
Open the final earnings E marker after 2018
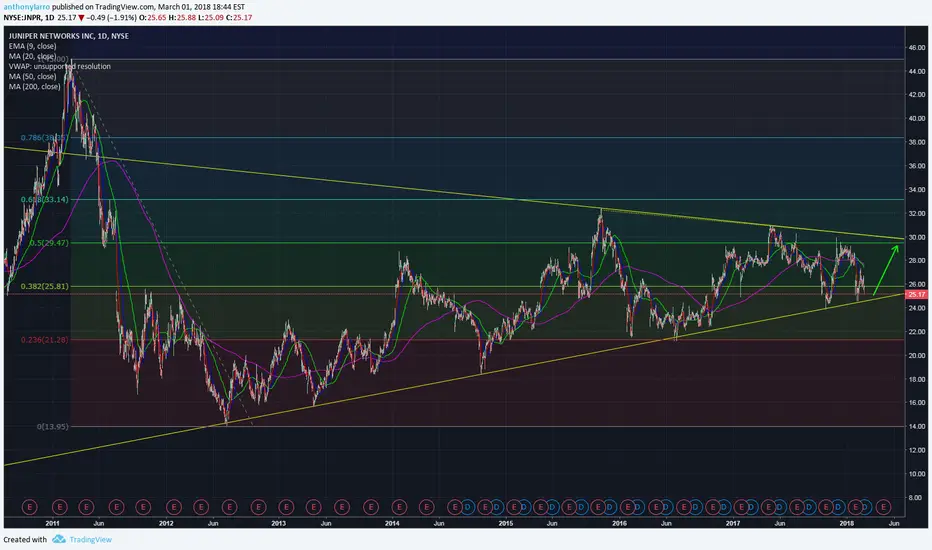883,507
